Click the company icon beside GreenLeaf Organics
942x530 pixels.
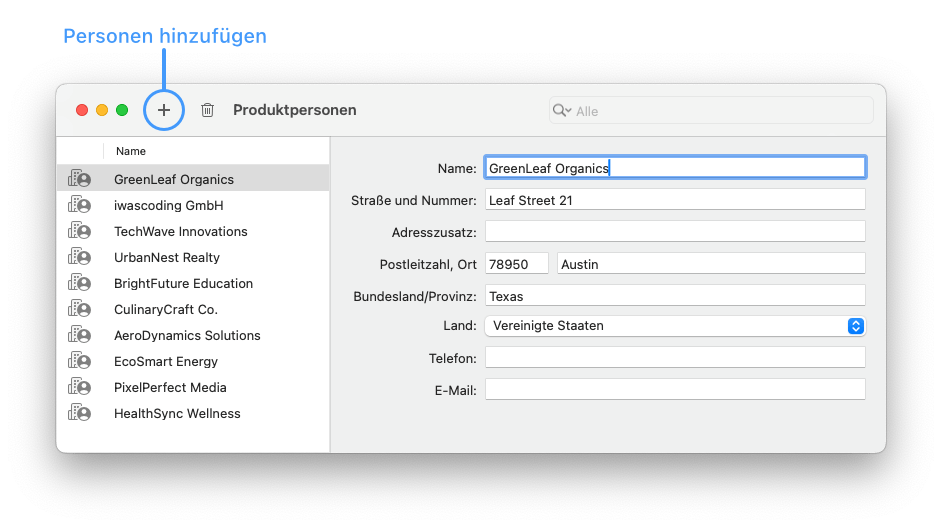point(79,180)
